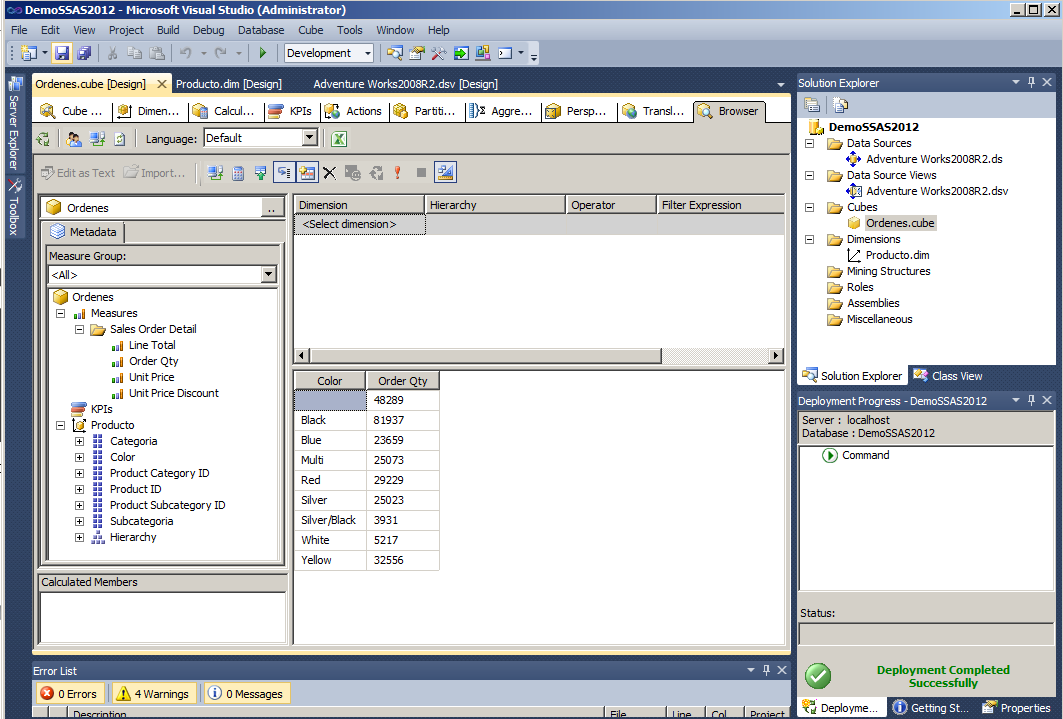Image resolution: width=1063 pixels, height=719 pixels.
Task: Select Producto.dim in Solution Explorer
Action: [x=897, y=255]
